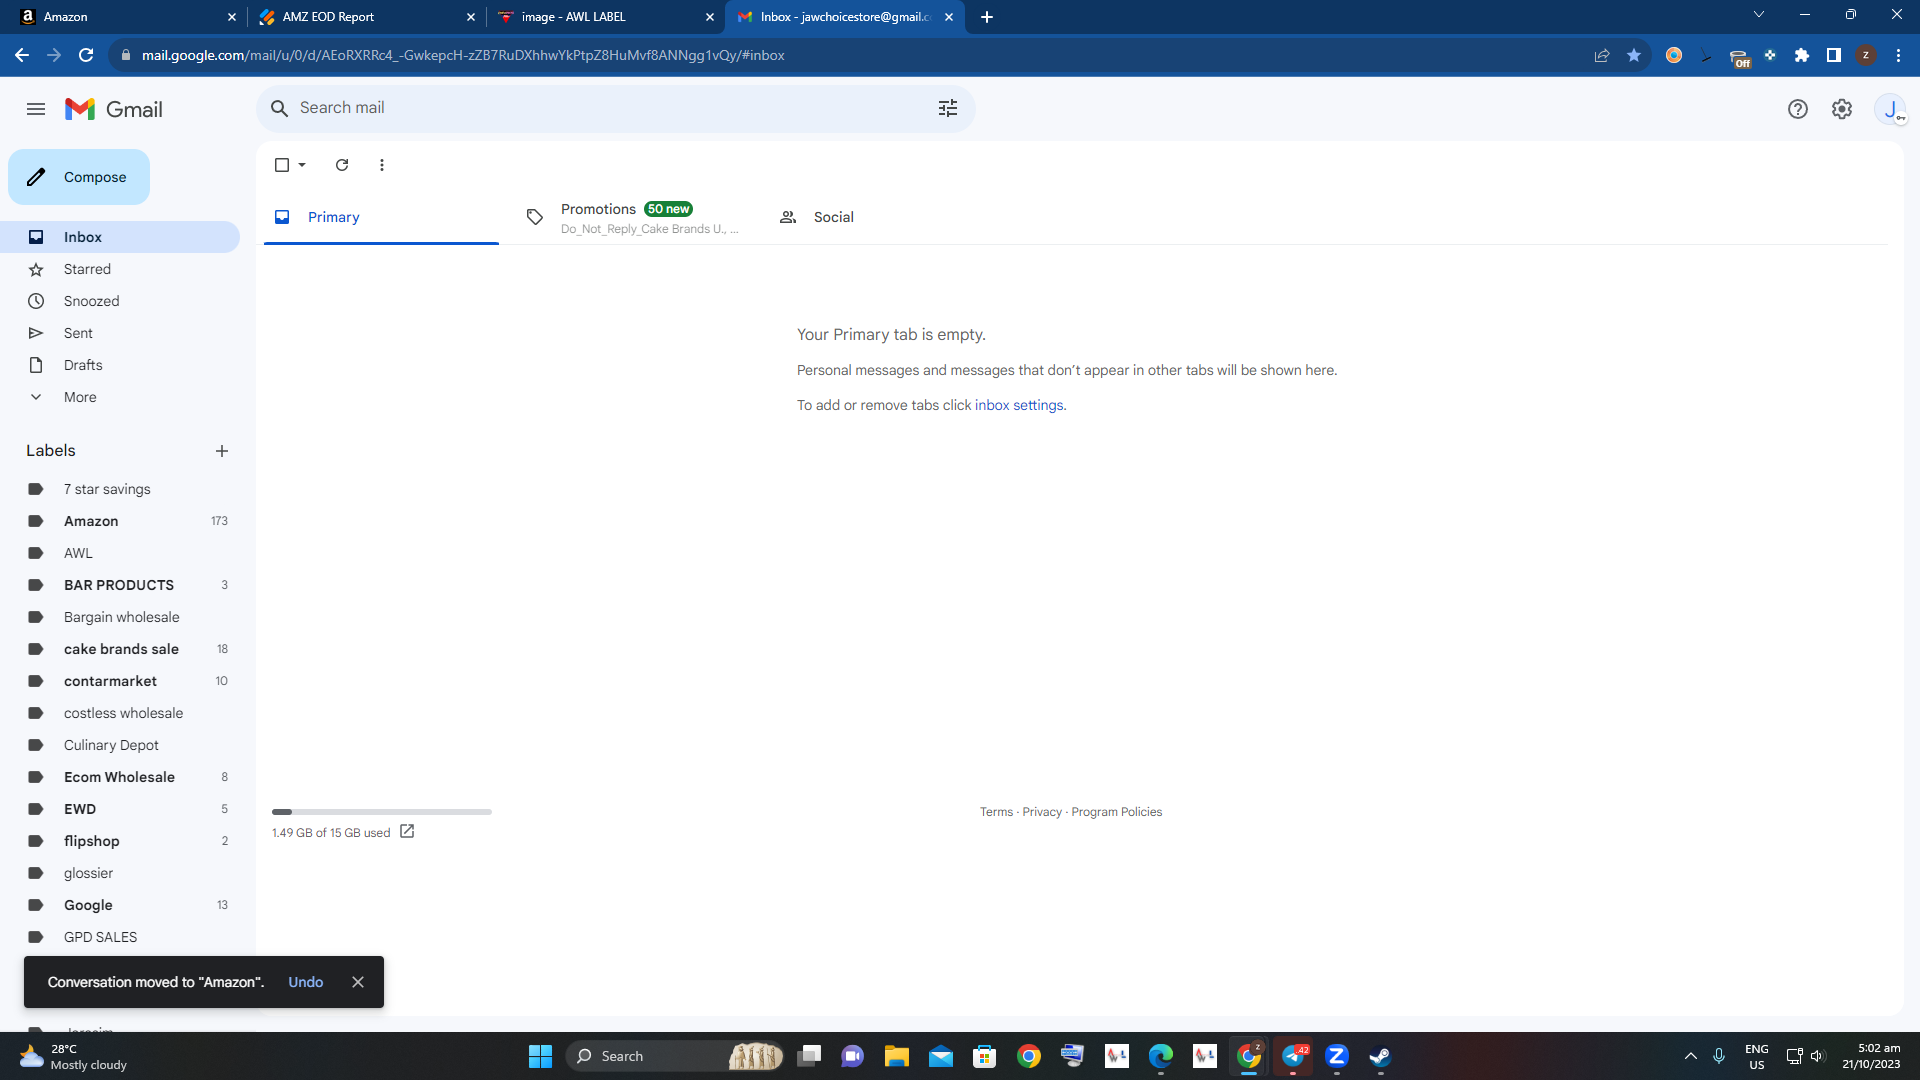Open Microsoft Store from taskbar
The width and height of the screenshot is (1920, 1080).
984,1056
